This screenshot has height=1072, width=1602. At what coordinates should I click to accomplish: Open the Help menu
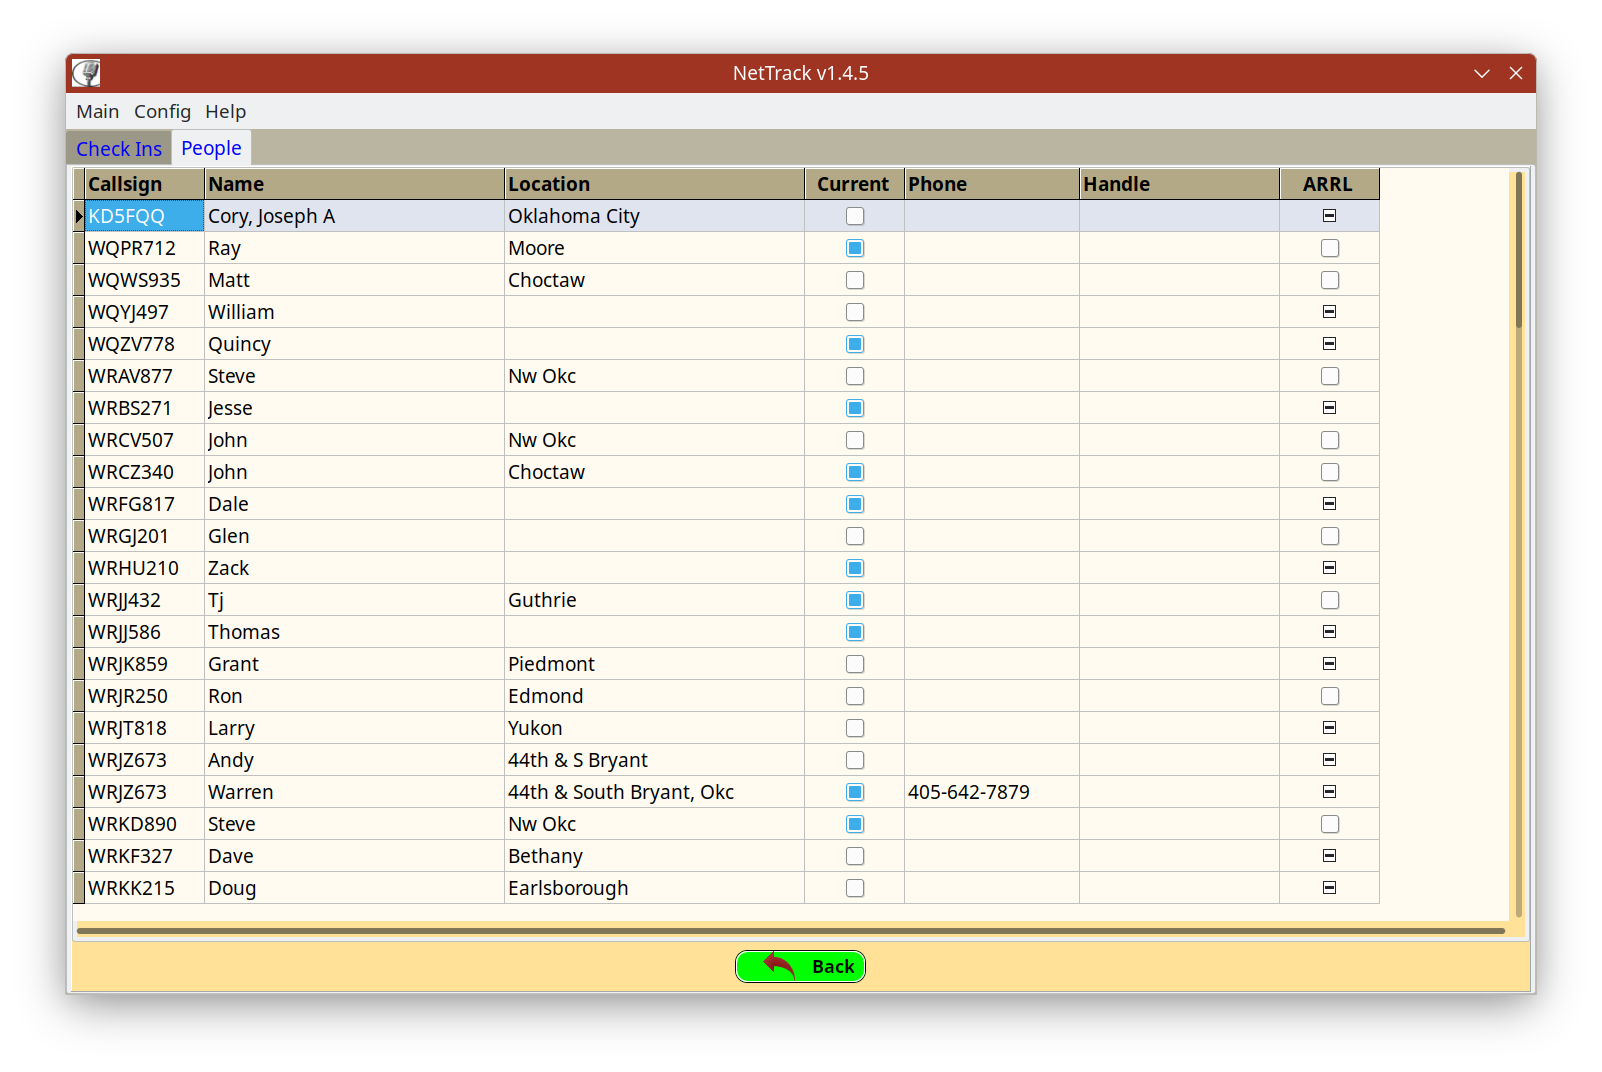(225, 112)
